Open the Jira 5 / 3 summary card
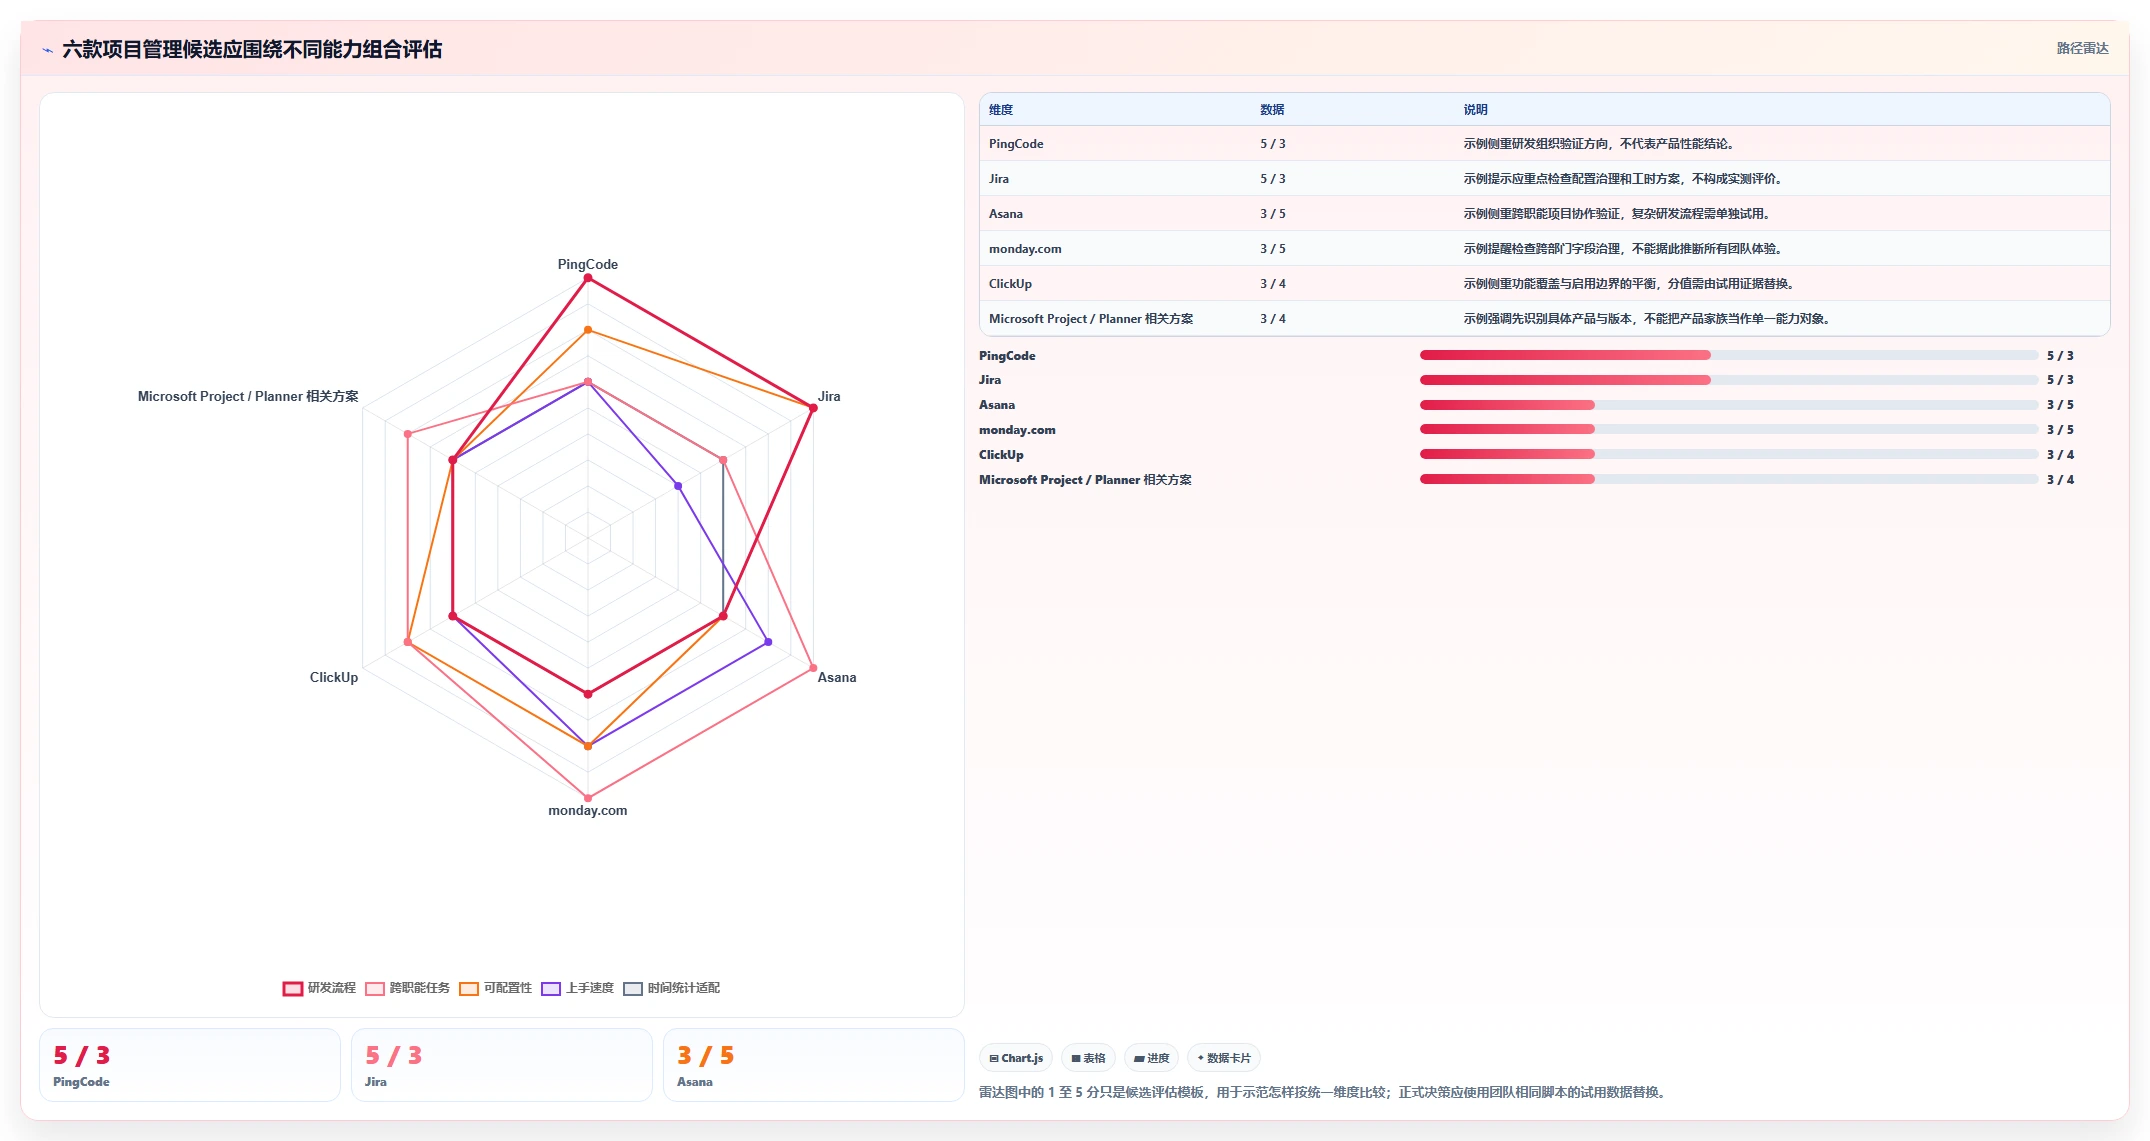 coord(501,1065)
